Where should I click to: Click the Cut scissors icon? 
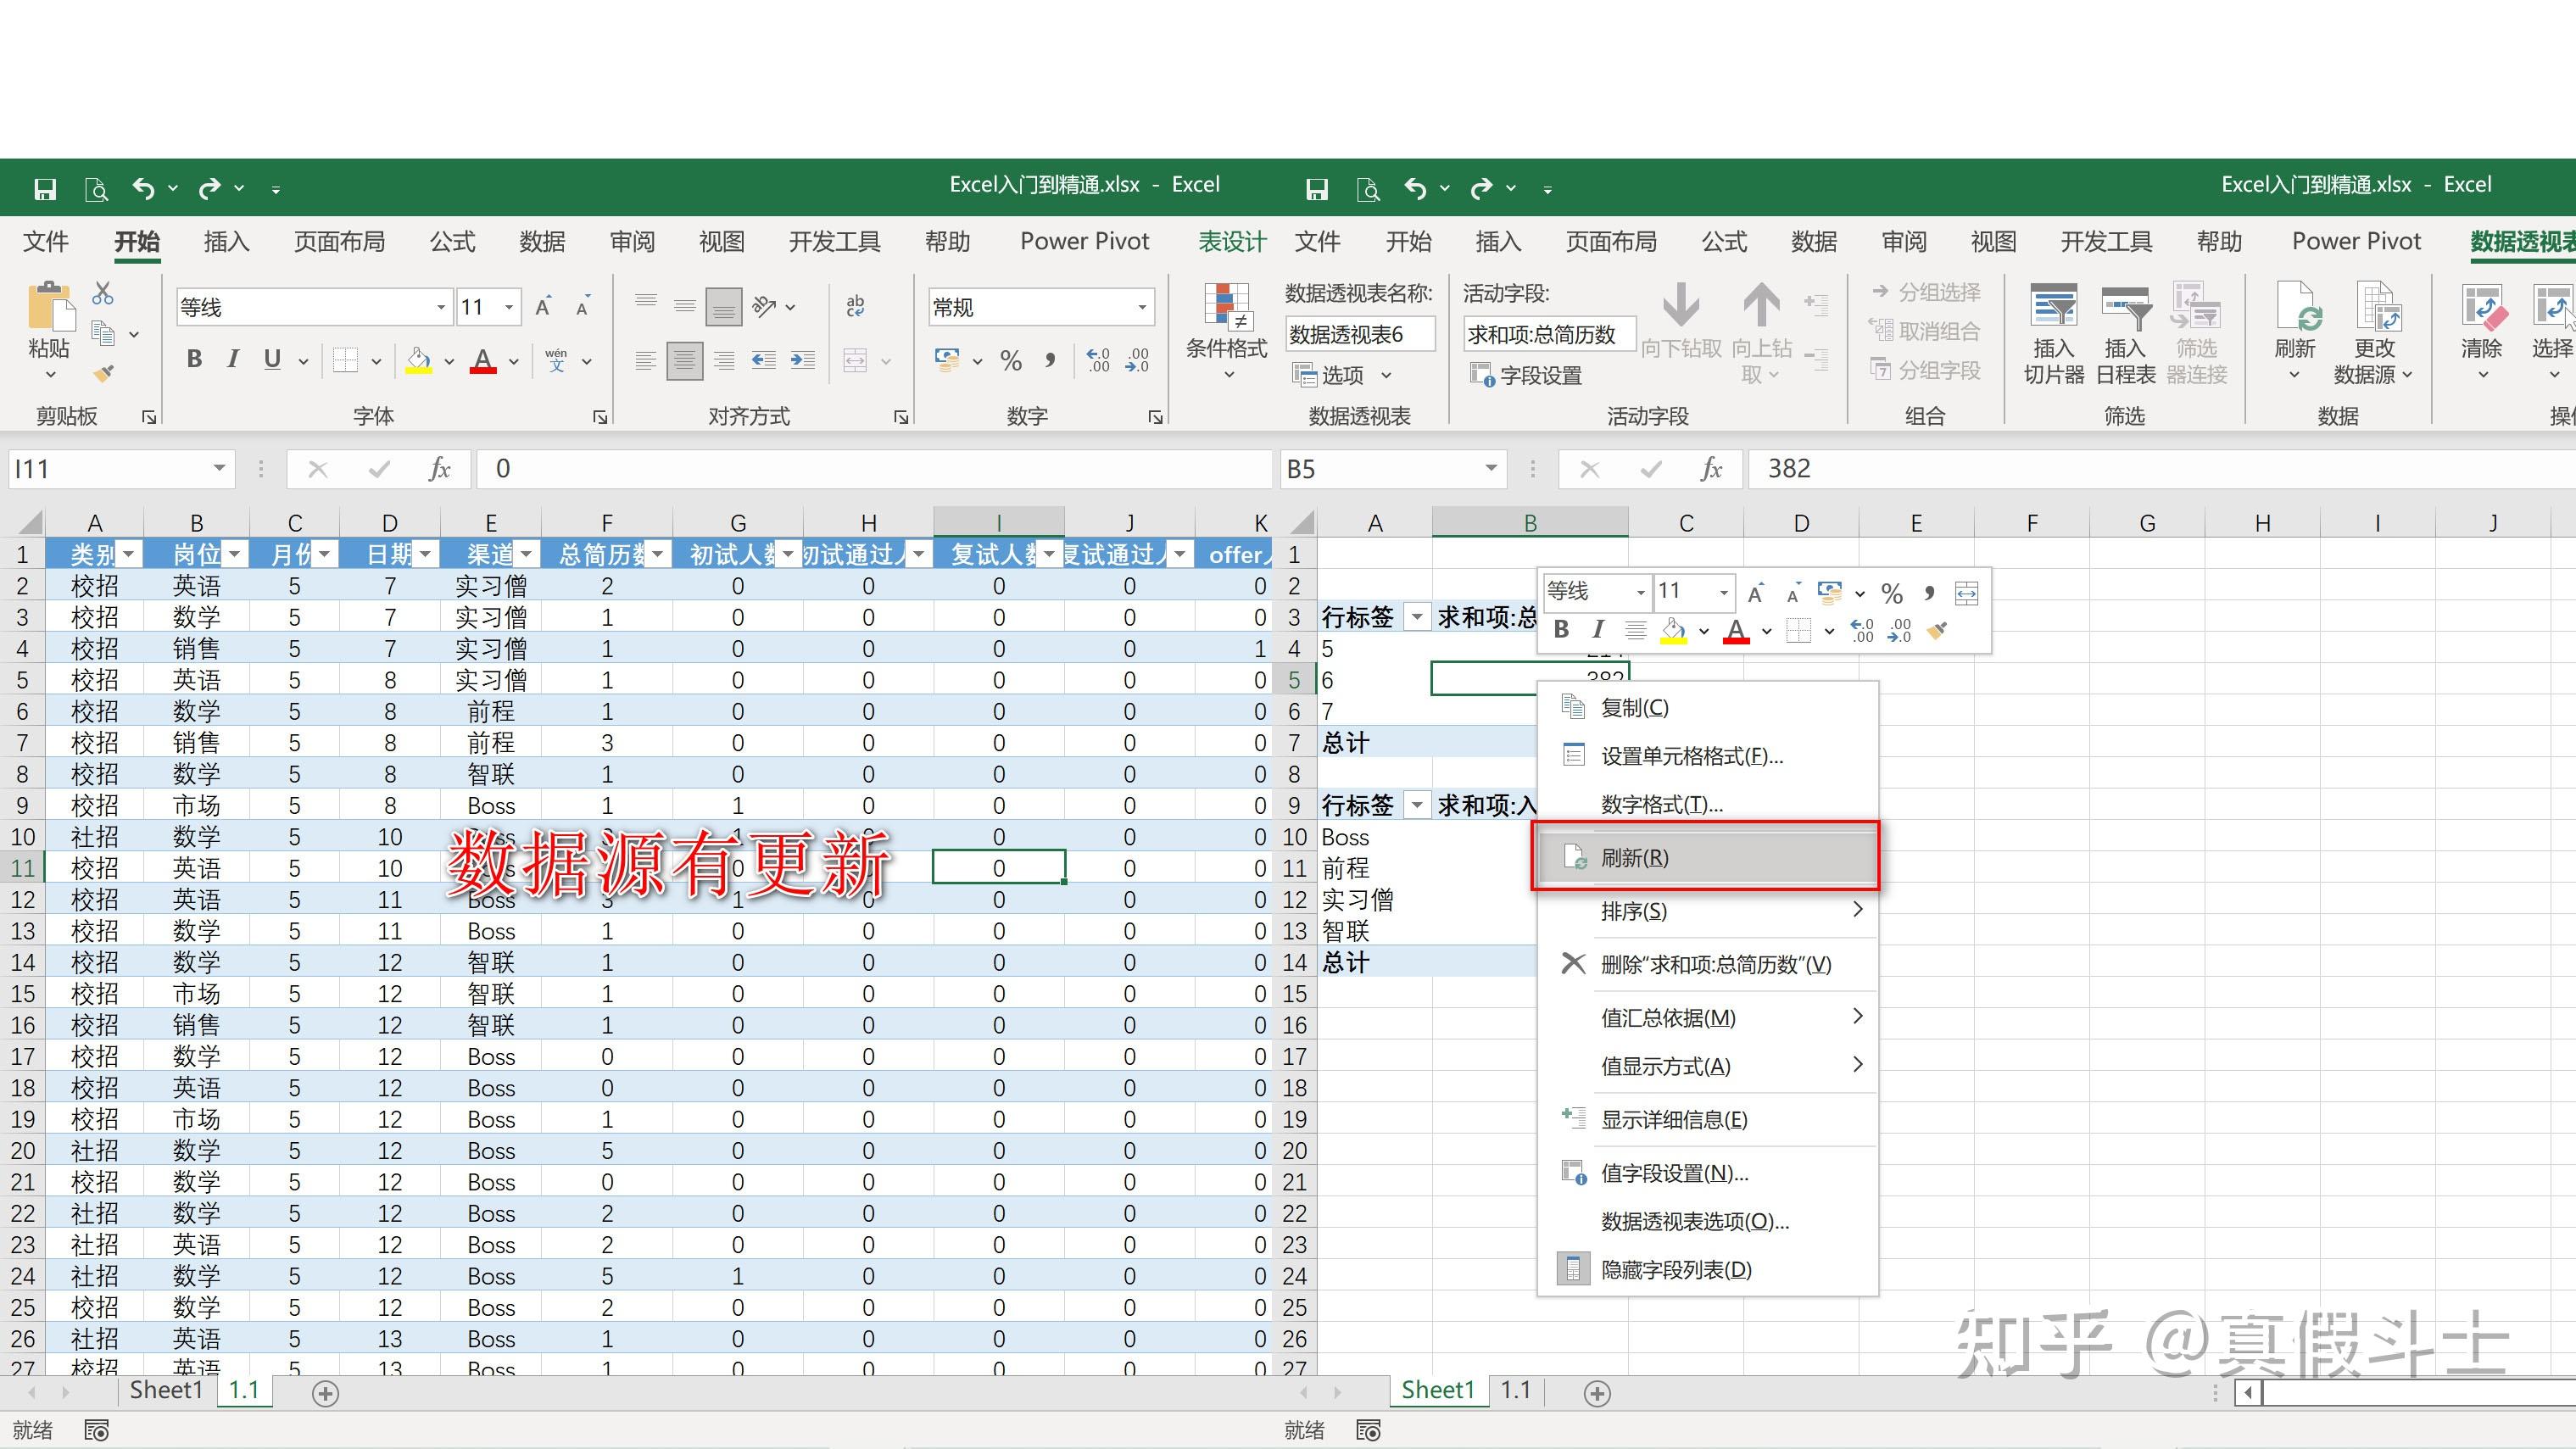(x=103, y=294)
